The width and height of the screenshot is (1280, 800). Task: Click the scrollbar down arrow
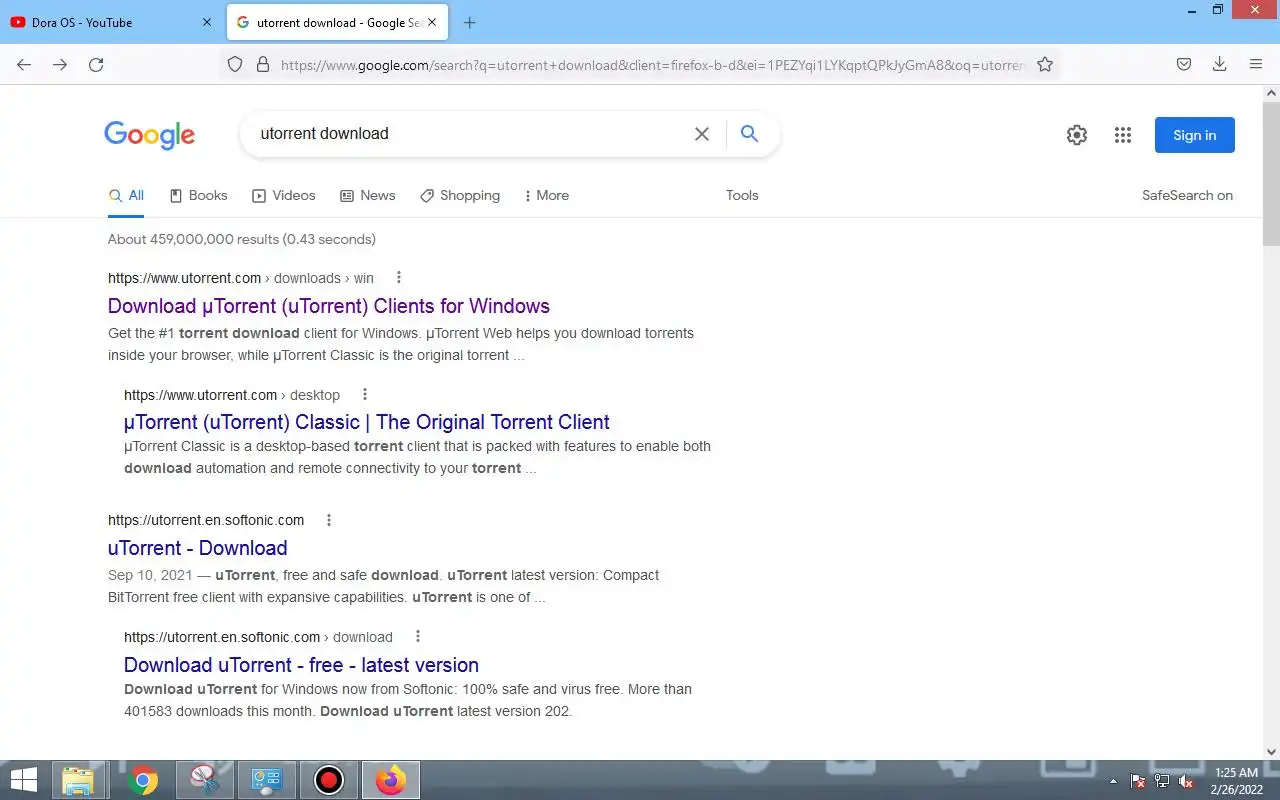[x=1272, y=752]
